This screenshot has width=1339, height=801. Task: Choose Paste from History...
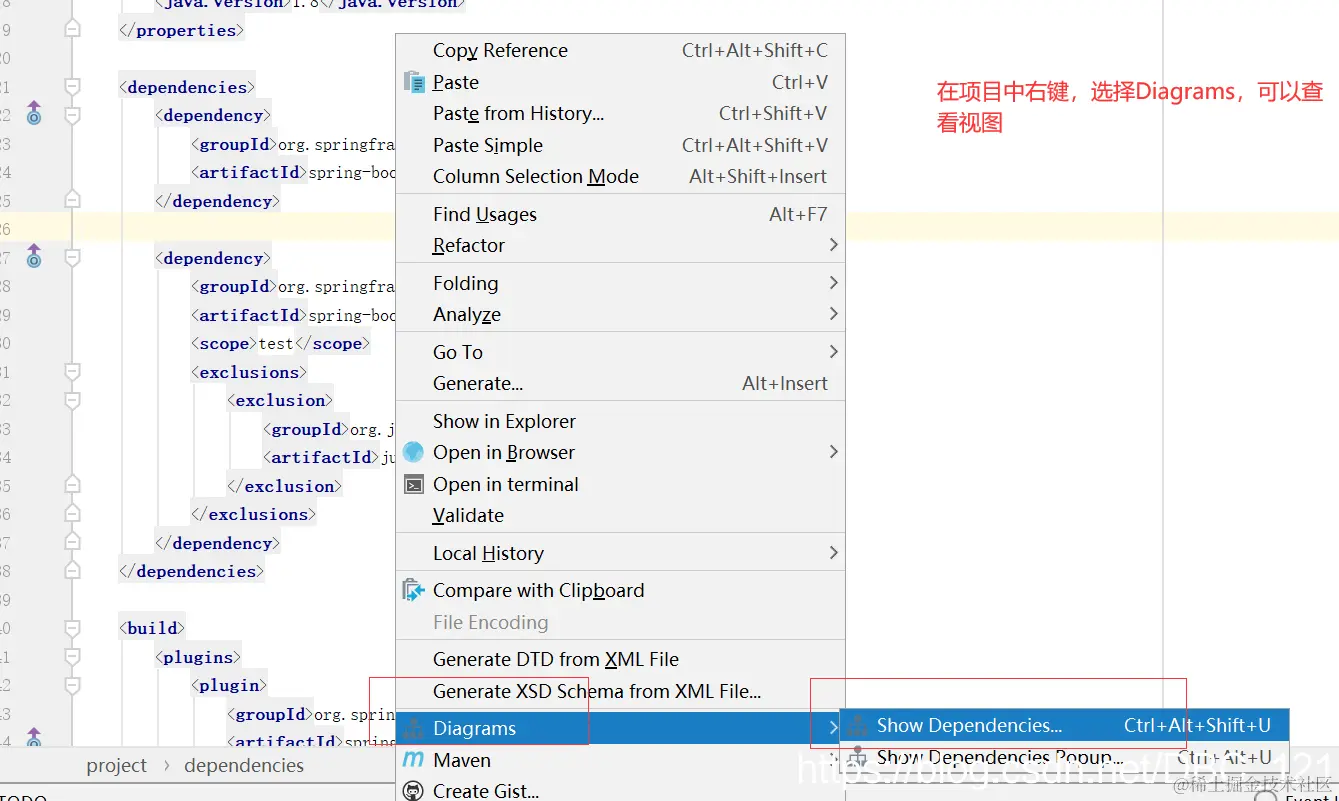coord(621,114)
